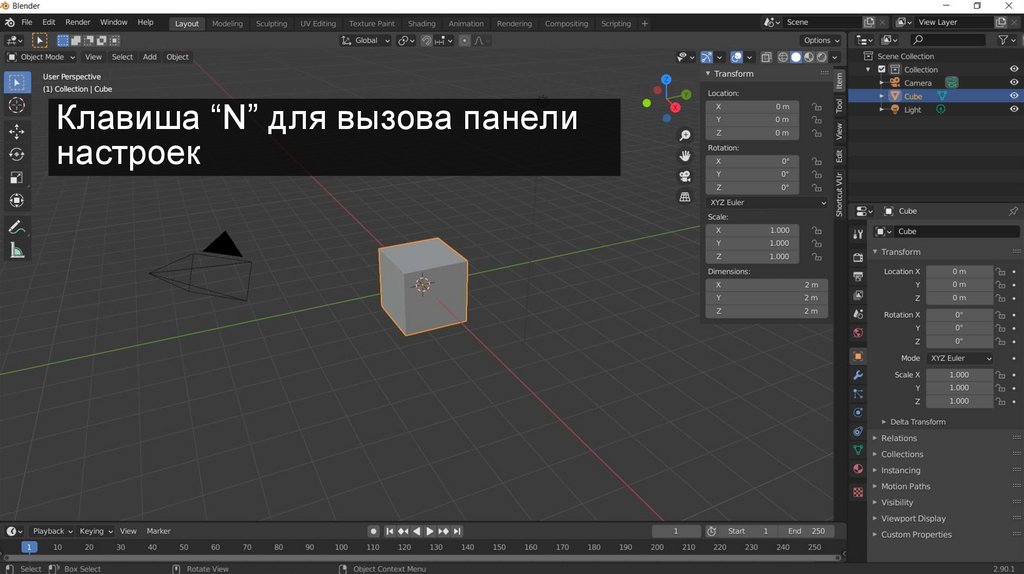Select the Rotate tool
The image size is (1024, 574).
click(17, 155)
